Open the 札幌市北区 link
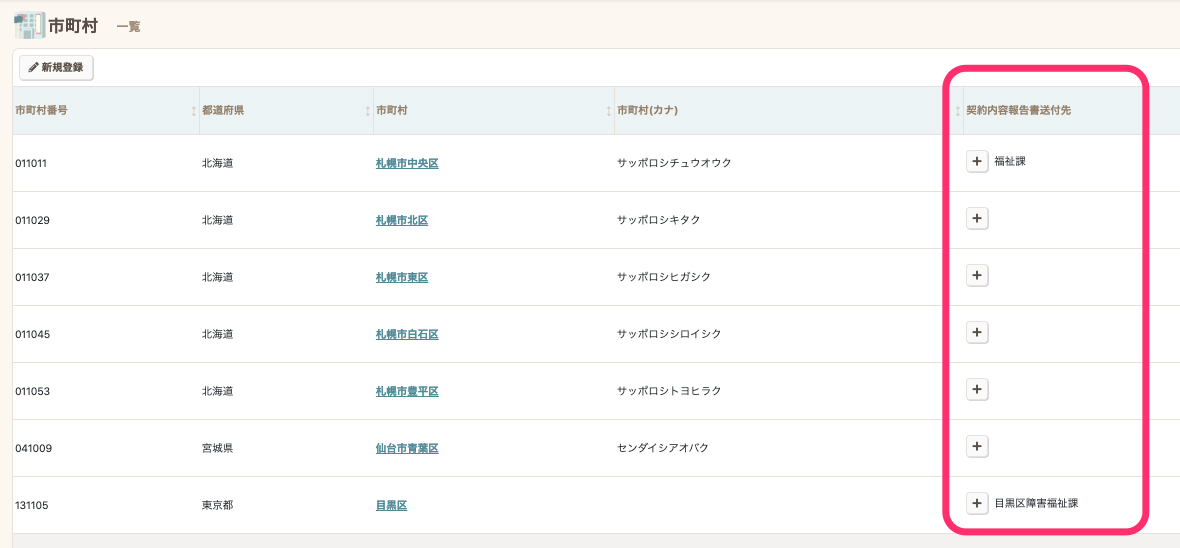Screen dimensions: 1180x548 click(401, 220)
